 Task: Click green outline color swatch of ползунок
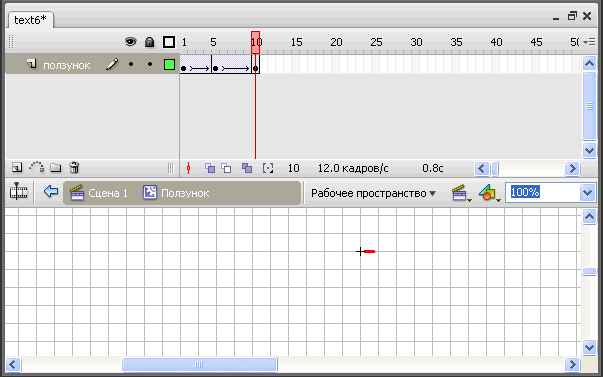[169, 64]
